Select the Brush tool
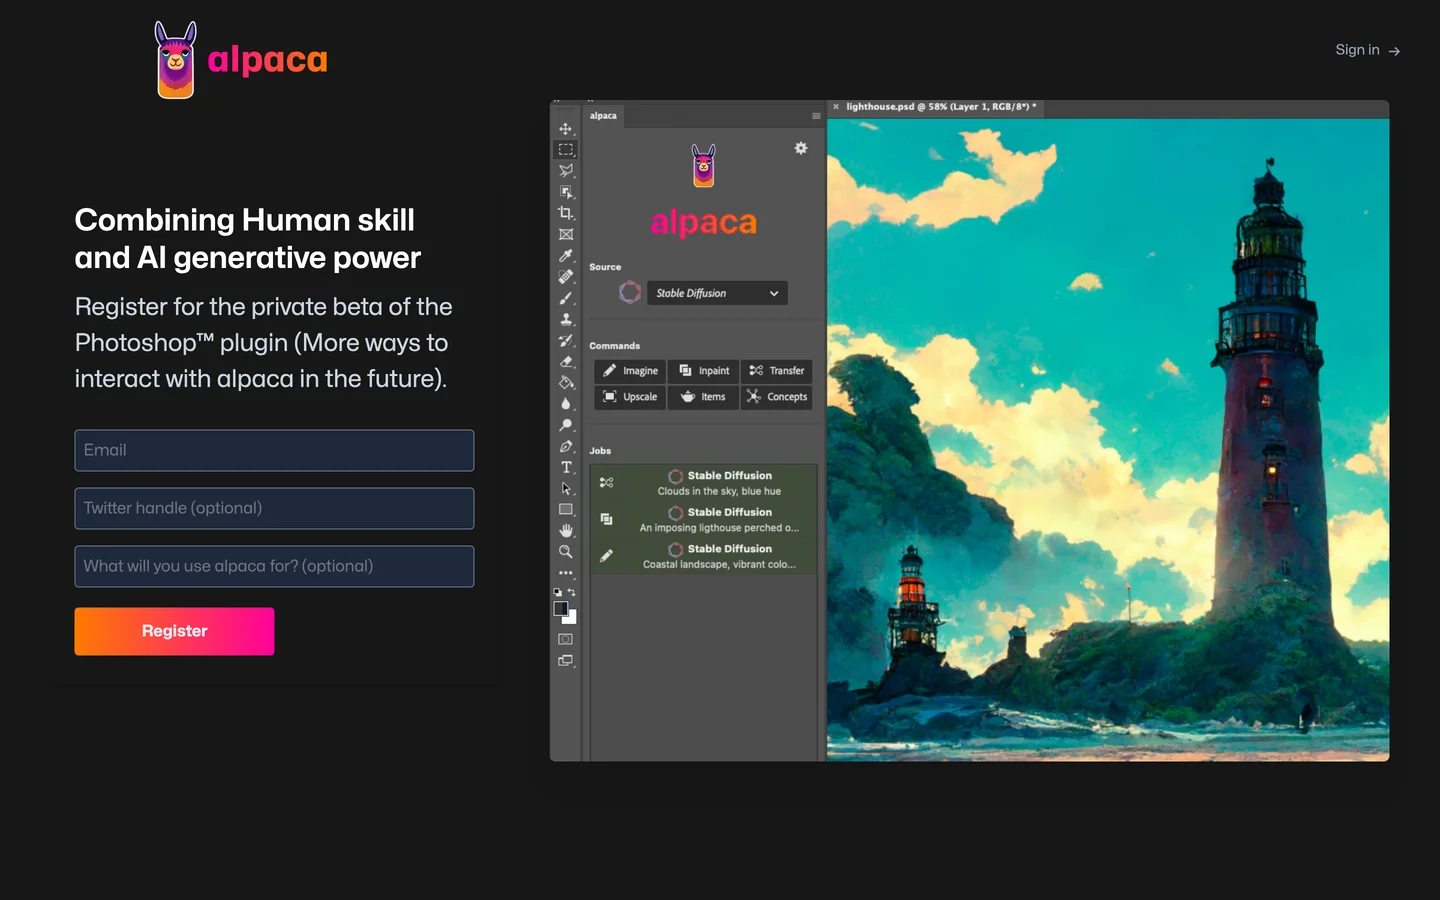 [x=566, y=298]
